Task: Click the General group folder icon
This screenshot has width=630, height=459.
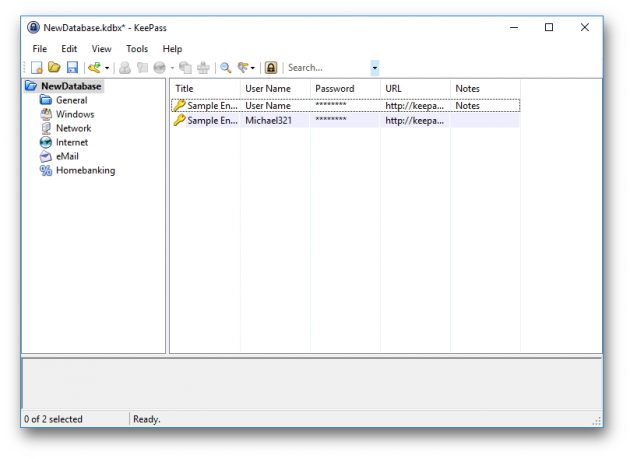Action: [46, 100]
